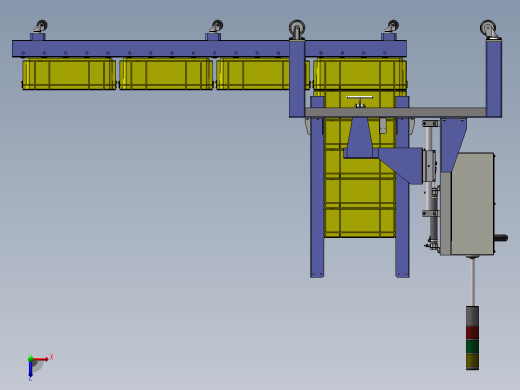Select the bottom yellow crate in the stack
The height and width of the screenshot is (390, 520).
click(x=360, y=223)
